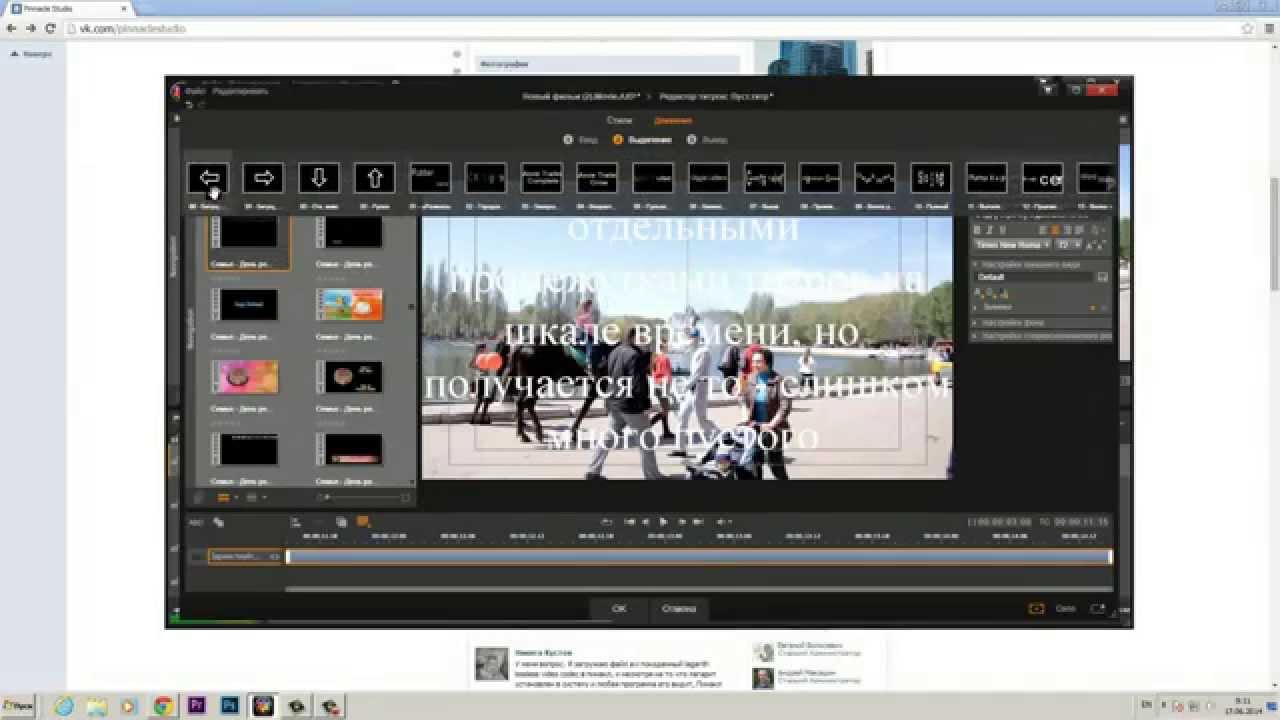The height and width of the screenshot is (720, 1280).
Task: Open the Файл menu in Pinnacle Studio
Action: (194, 91)
